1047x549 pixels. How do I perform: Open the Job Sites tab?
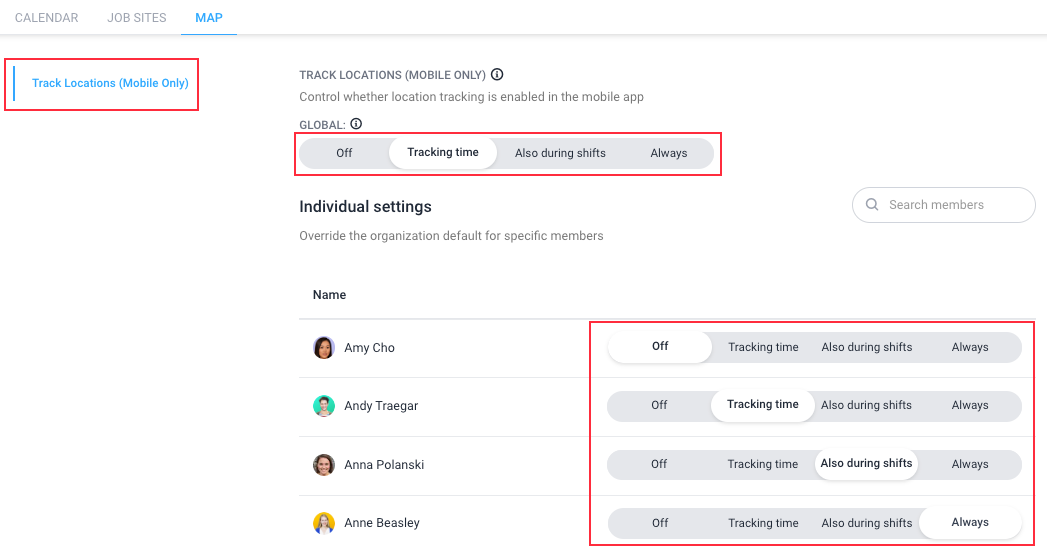[x=137, y=18]
